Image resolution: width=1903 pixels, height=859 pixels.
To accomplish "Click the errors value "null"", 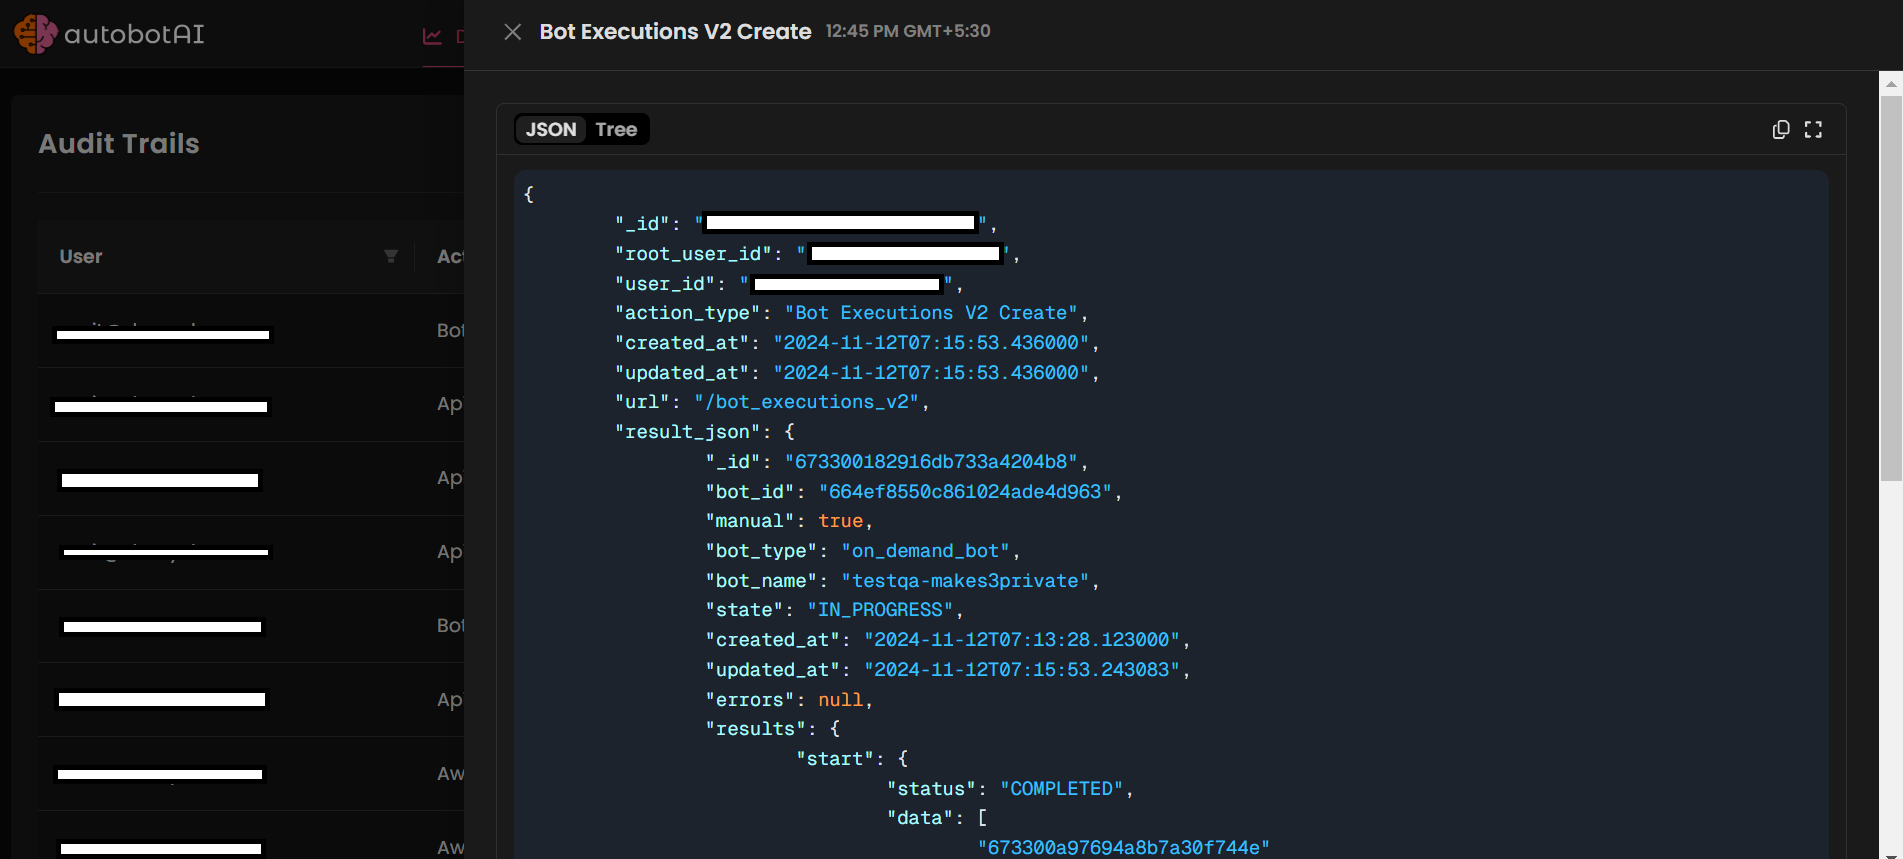I will click(x=841, y=700).
